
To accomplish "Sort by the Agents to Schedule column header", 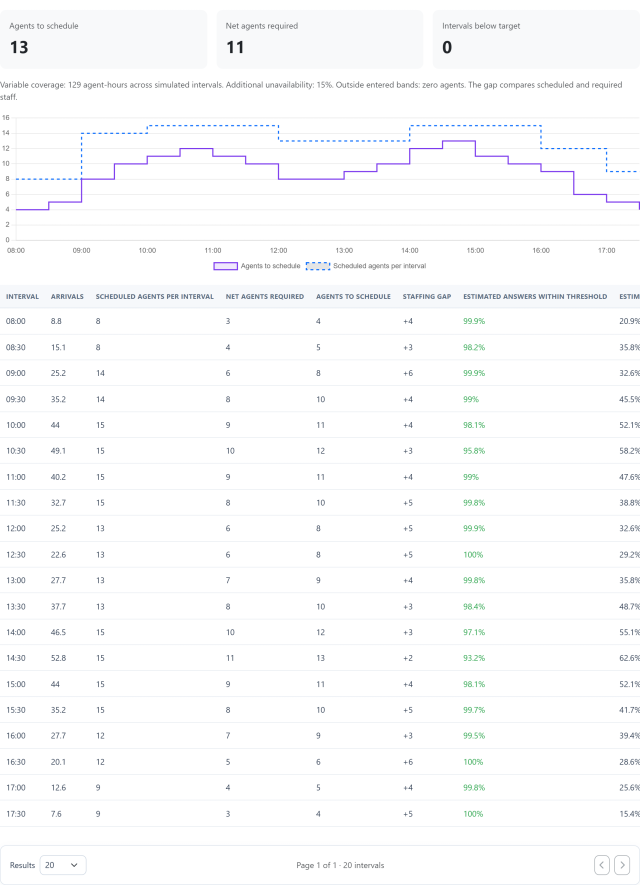I will (353, 296).
